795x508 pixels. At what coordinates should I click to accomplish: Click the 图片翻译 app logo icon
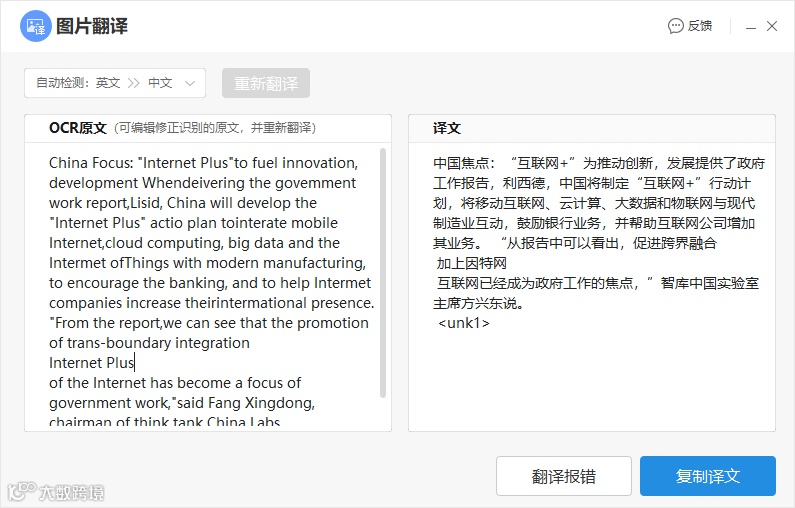[x=35, y=26]
